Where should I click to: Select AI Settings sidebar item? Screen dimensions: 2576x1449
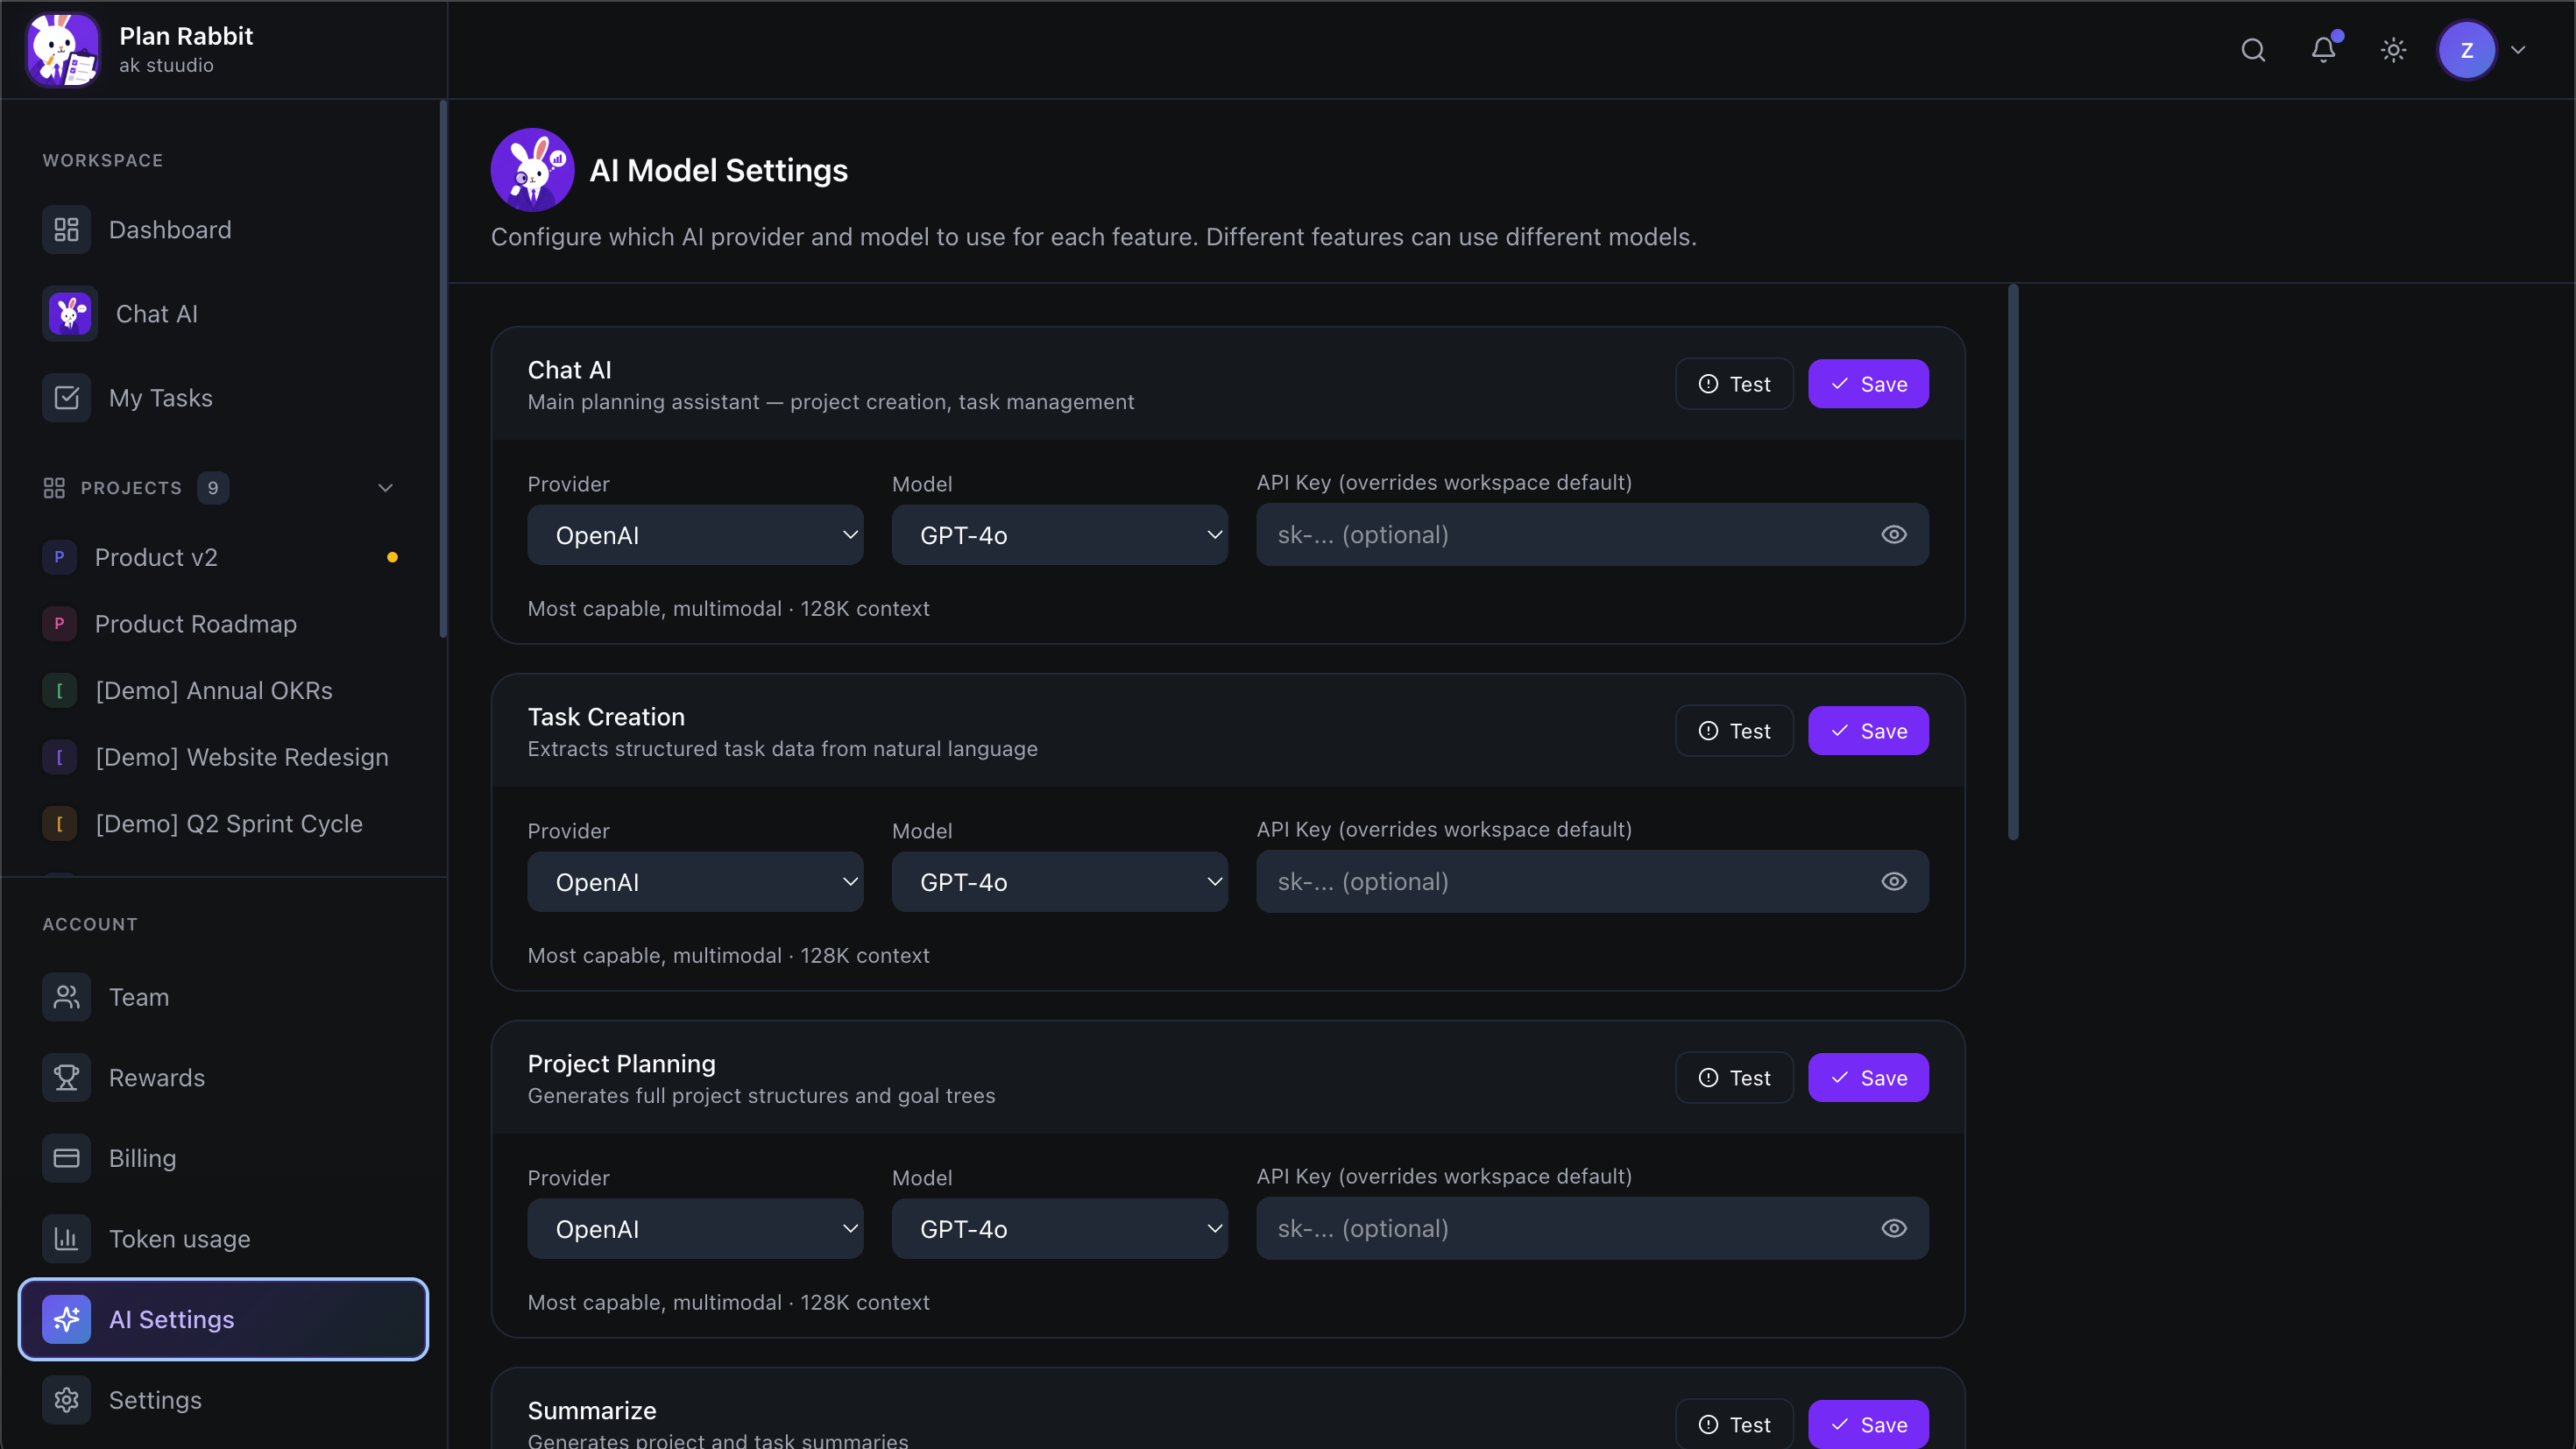click(223, 1319)
